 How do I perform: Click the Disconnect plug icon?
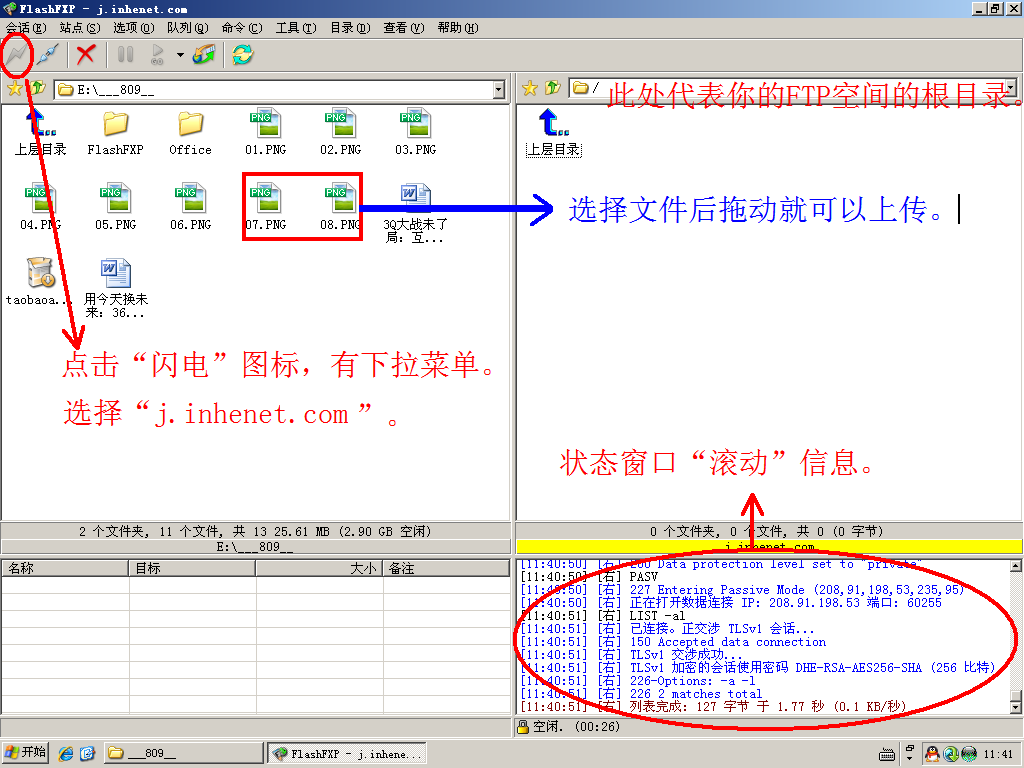(x=48, y=54)
